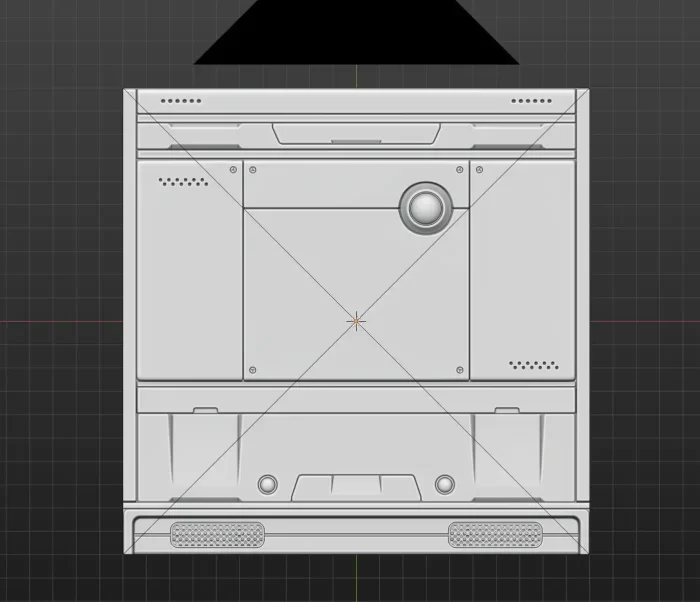
Task: Click the bottom center segmented trapezoid piece
Action: pyautogui.click(x=356, y=487)
